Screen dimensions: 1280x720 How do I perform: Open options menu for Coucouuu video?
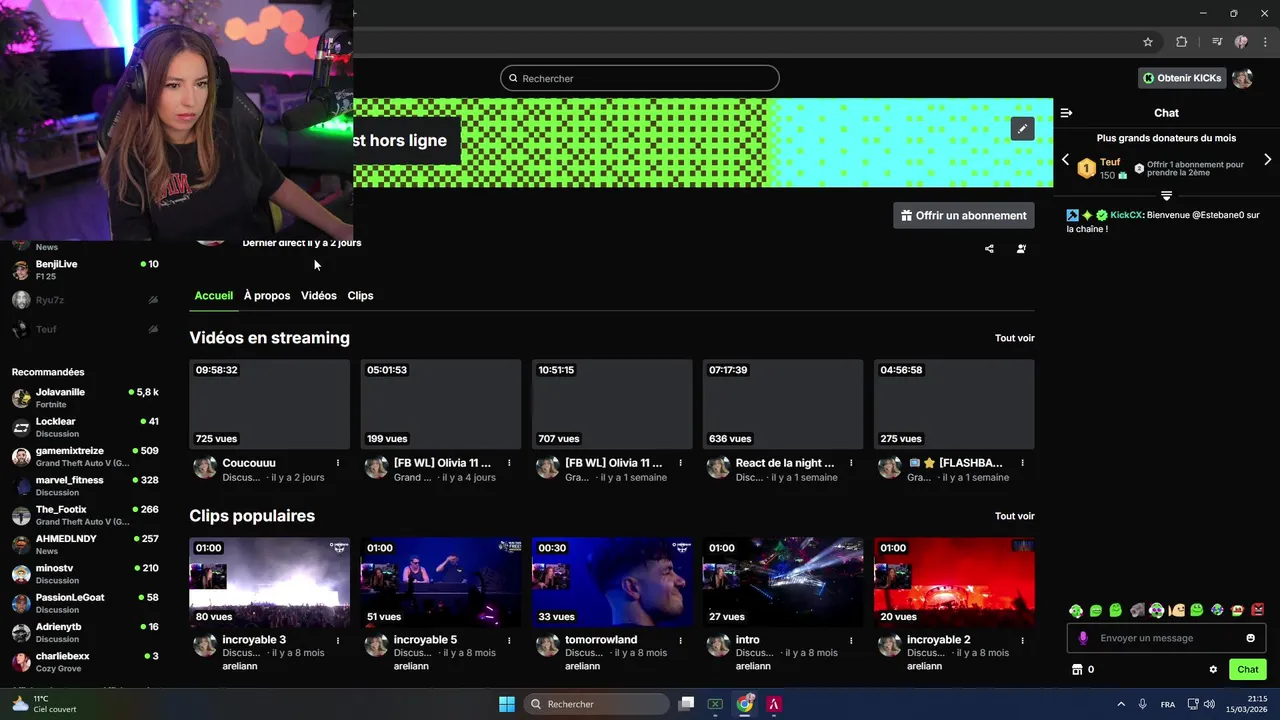tap(338, 463)
